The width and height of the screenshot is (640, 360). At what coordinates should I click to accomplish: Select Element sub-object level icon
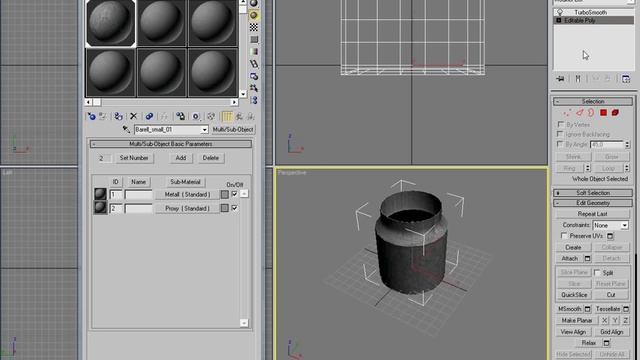point(615,113)
